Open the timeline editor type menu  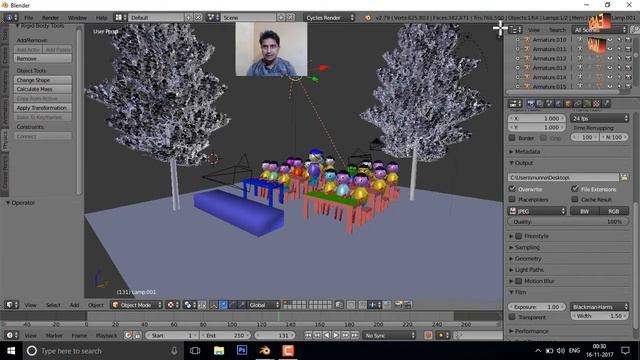point(11,336)
